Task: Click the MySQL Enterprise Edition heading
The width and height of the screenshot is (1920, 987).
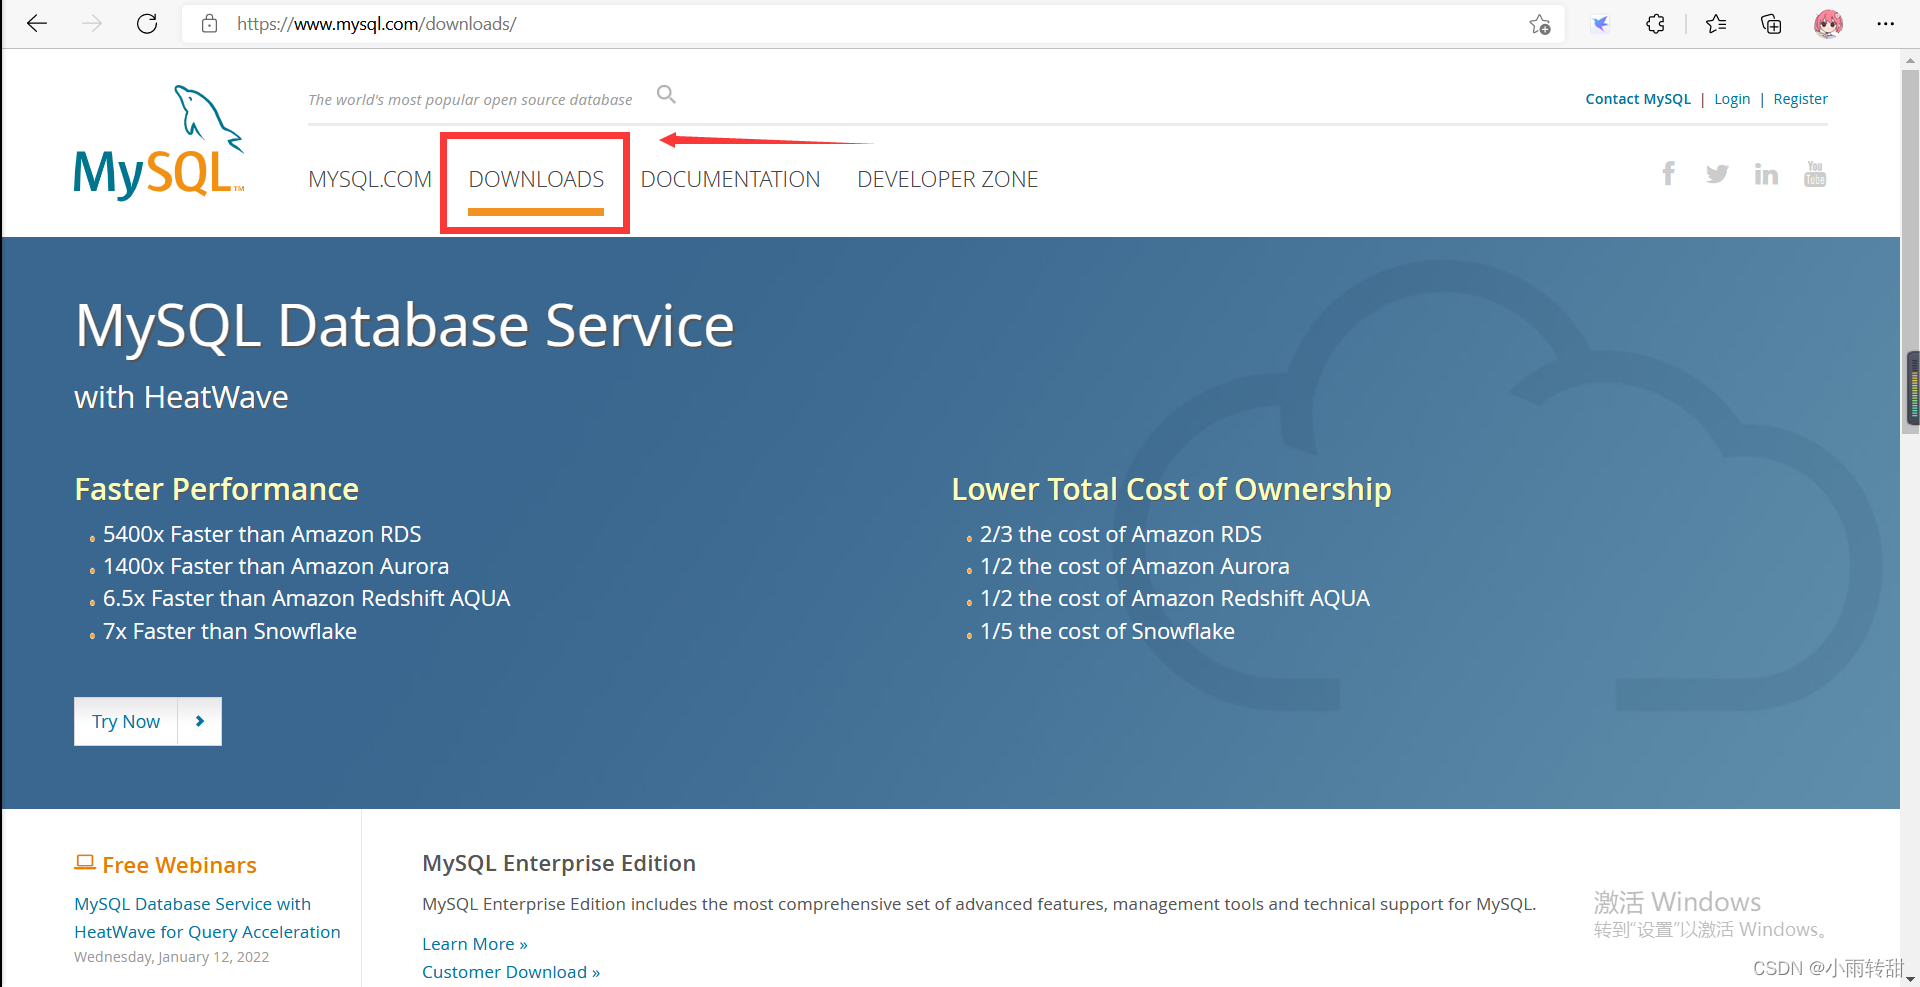Action: click(559, 863)
